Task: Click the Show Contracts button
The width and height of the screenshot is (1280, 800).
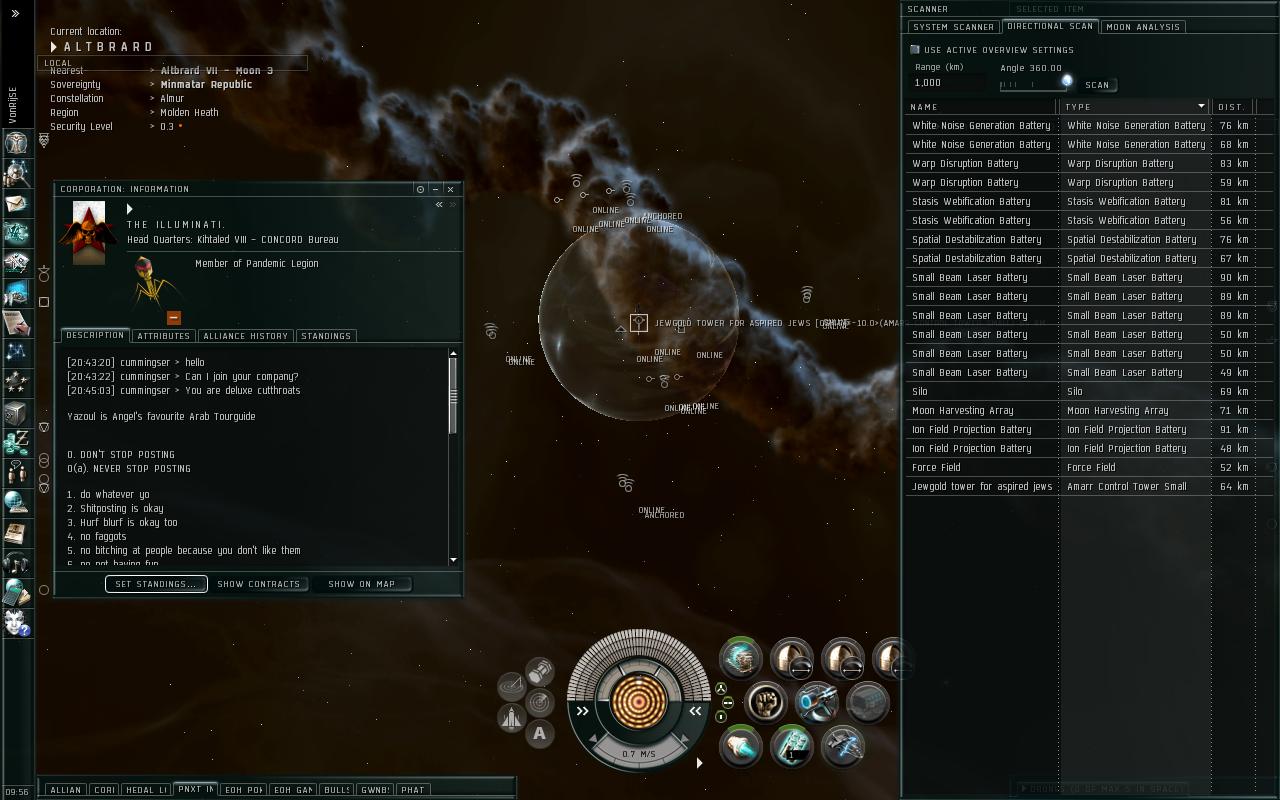Action: 258,584
